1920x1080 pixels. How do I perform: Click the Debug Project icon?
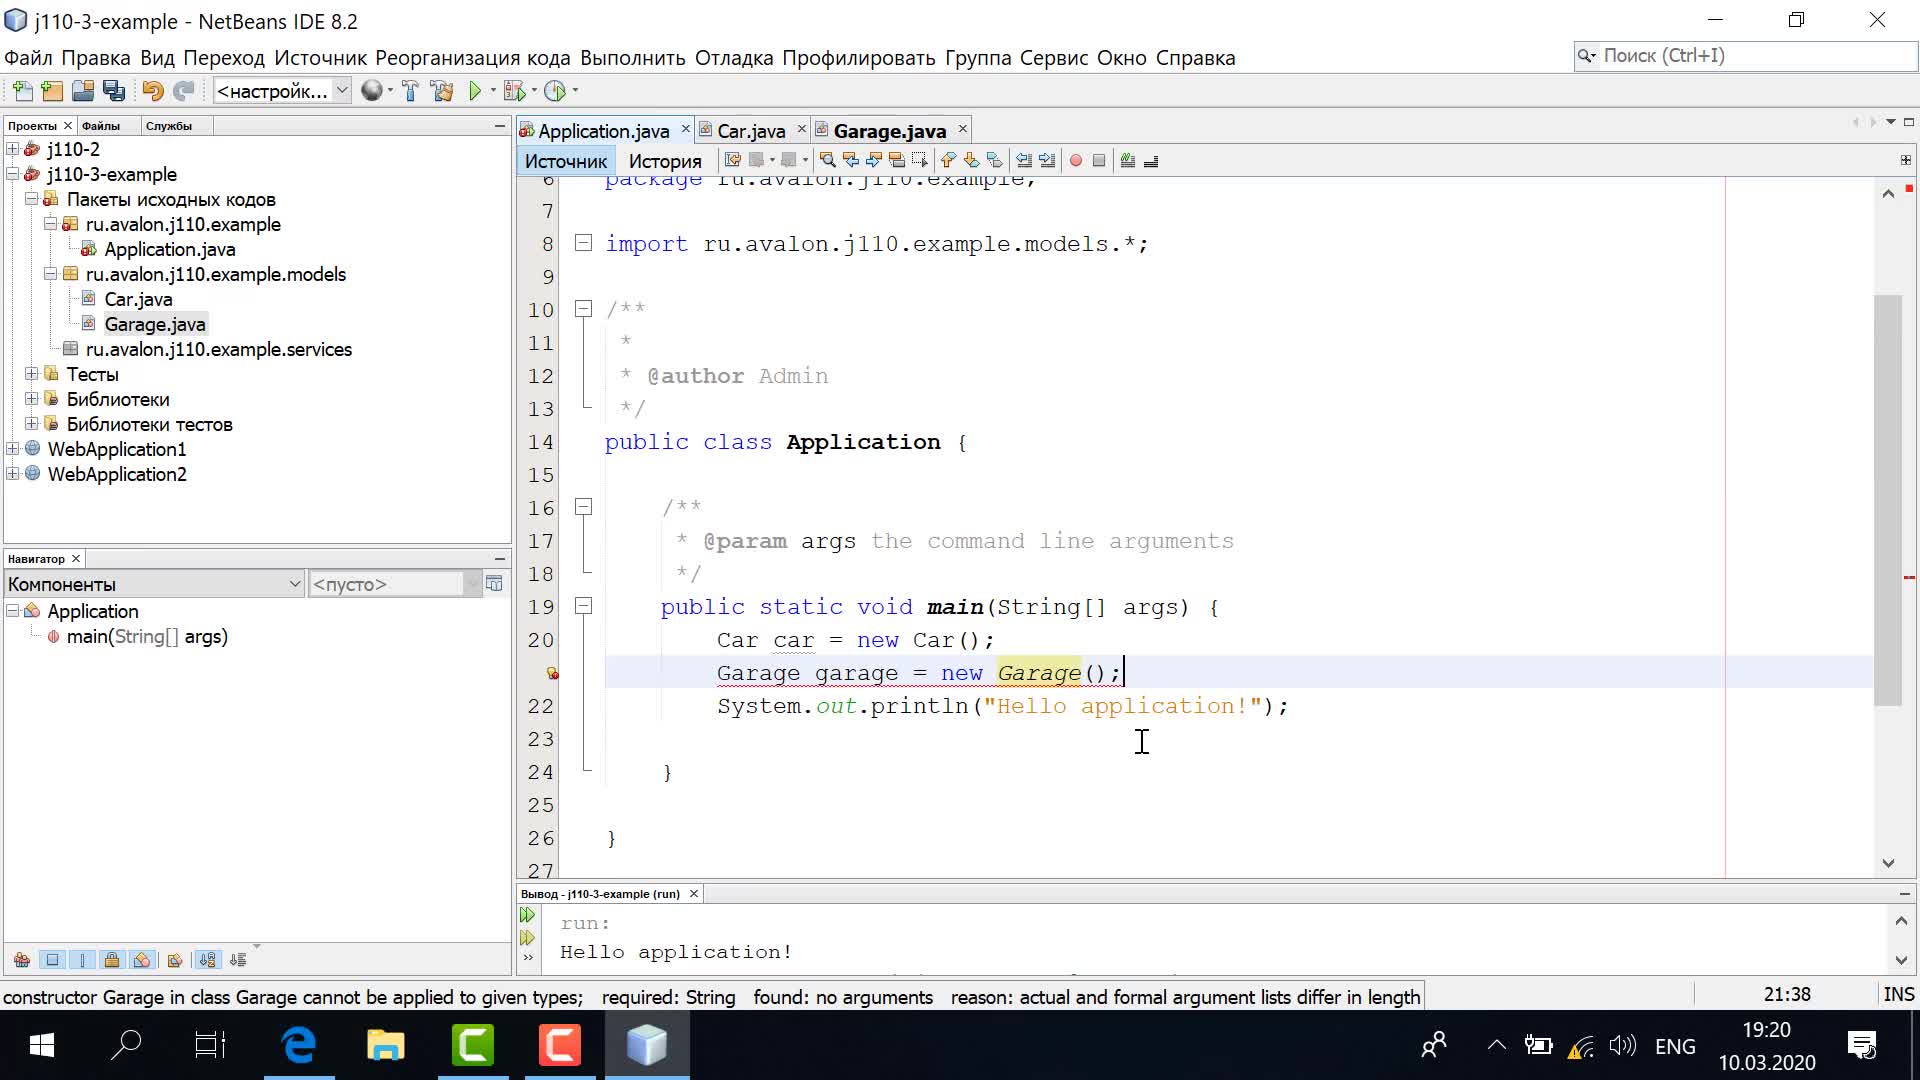coord(515,91)
